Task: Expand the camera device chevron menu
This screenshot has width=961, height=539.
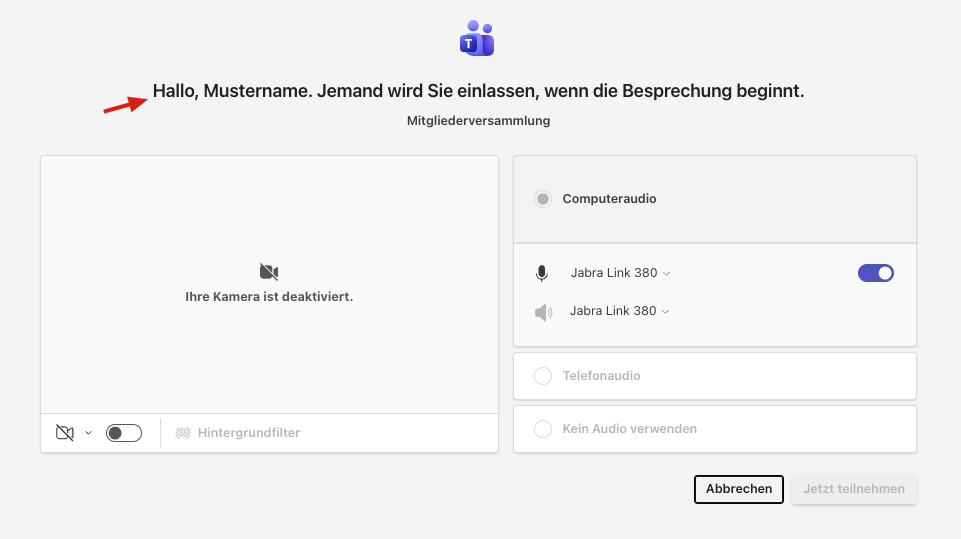Action: tap(88, 433)
